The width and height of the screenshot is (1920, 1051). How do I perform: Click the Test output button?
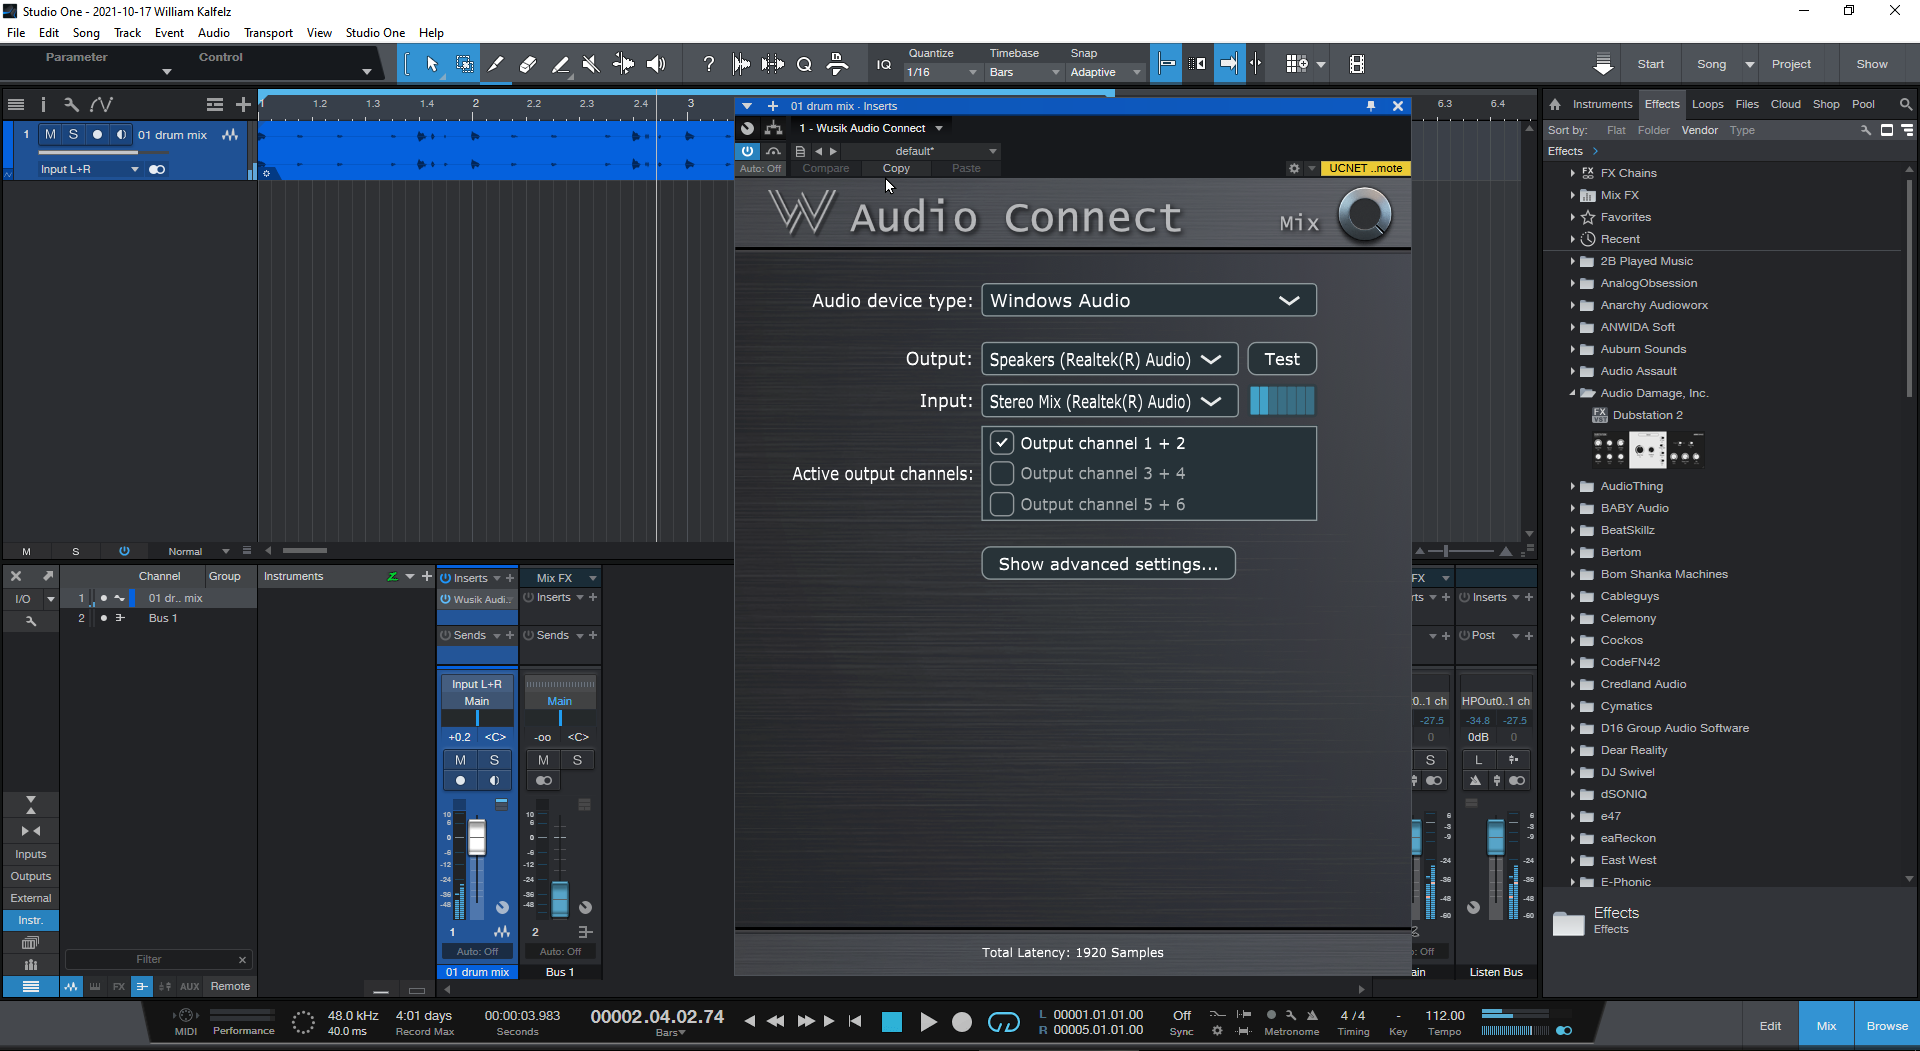pos(1282,359)
